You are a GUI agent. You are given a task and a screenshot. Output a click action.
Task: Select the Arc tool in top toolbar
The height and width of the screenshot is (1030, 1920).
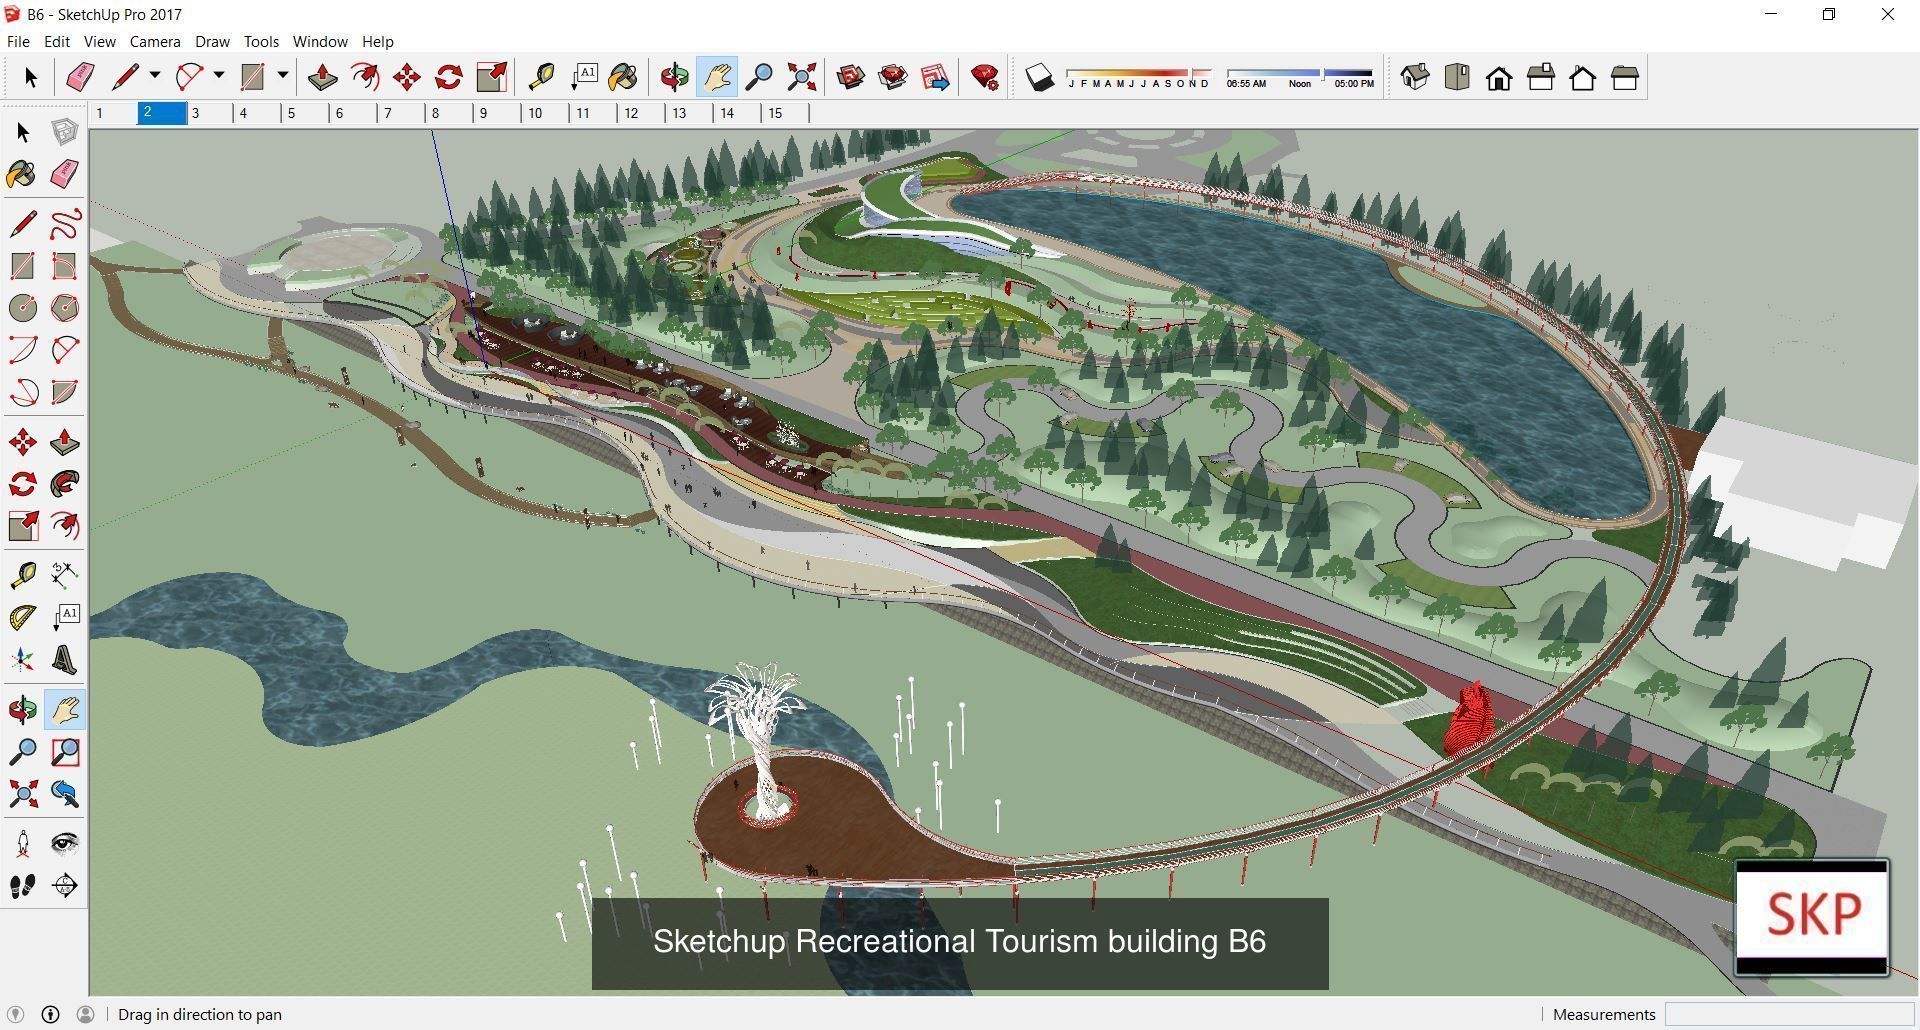189,77
